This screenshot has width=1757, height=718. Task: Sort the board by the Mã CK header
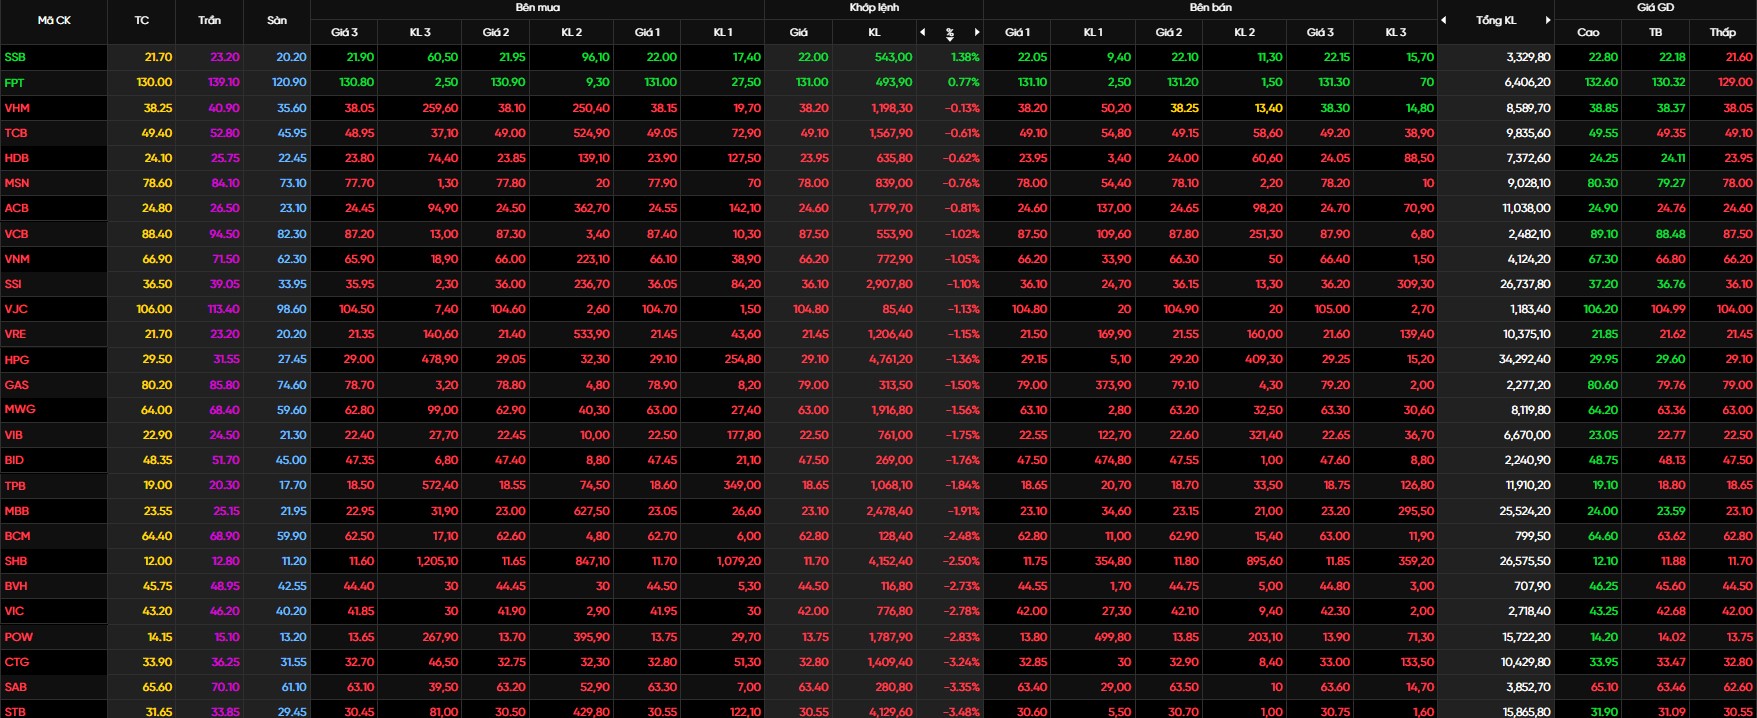[54, 20]
